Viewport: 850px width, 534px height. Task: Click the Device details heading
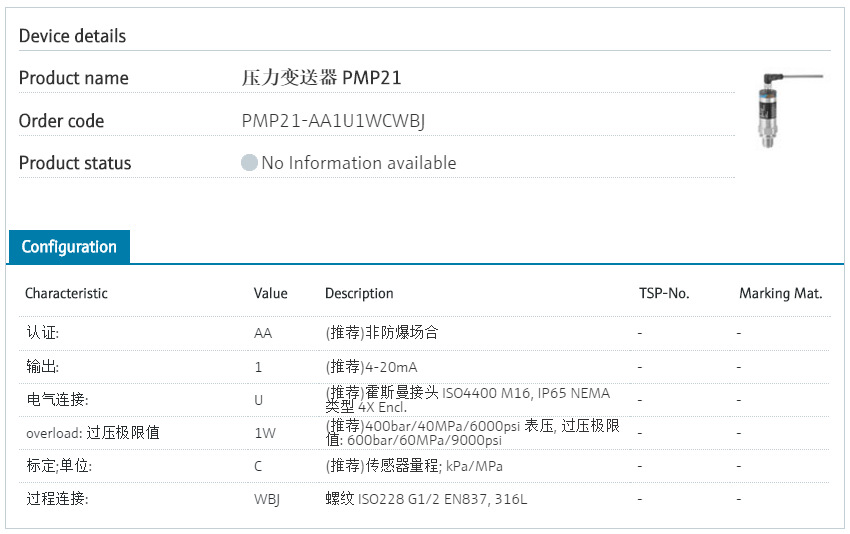pyautogui.click(x=72, y=36)
